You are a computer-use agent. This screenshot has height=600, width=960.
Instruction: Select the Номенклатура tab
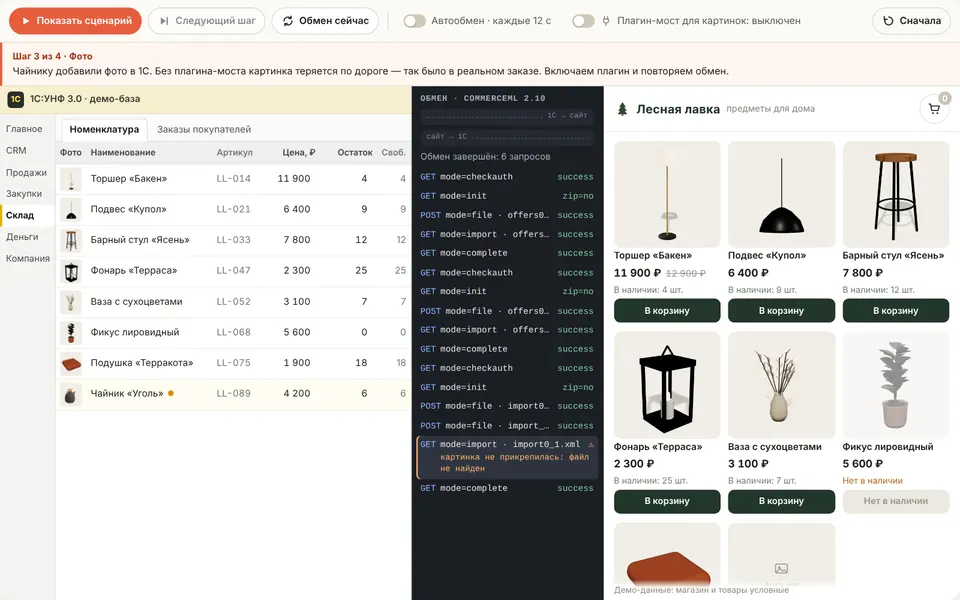point(104,129)
